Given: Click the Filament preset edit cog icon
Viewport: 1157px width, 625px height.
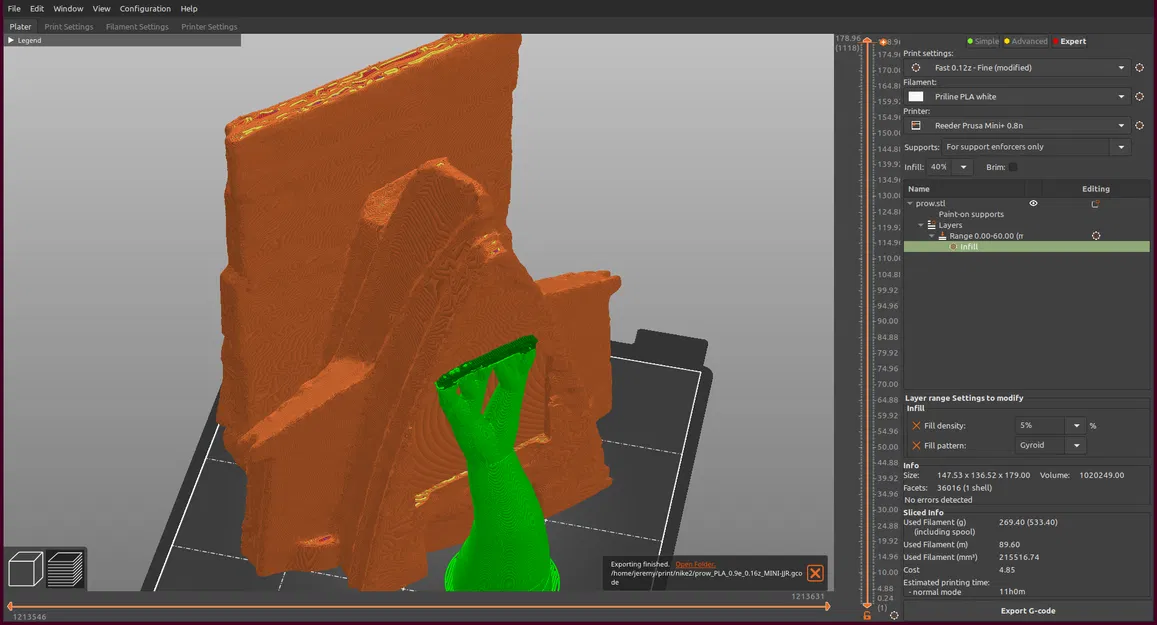Looking at the screenshot, I should pyautogui.click(x=1139, y=97).
